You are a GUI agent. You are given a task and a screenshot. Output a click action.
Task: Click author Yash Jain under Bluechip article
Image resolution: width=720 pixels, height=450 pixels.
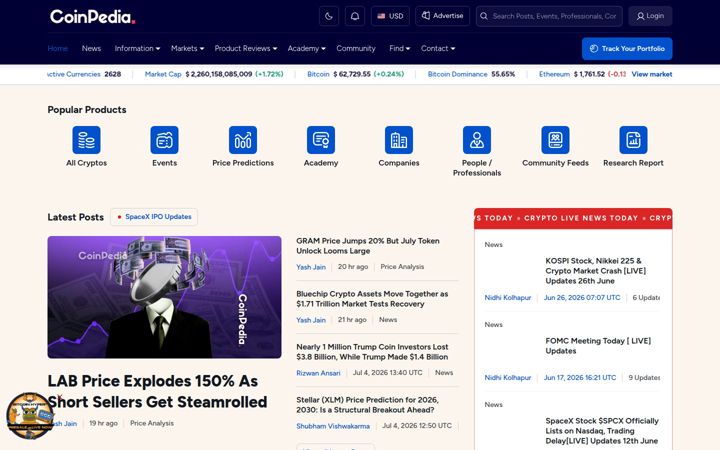311,320
